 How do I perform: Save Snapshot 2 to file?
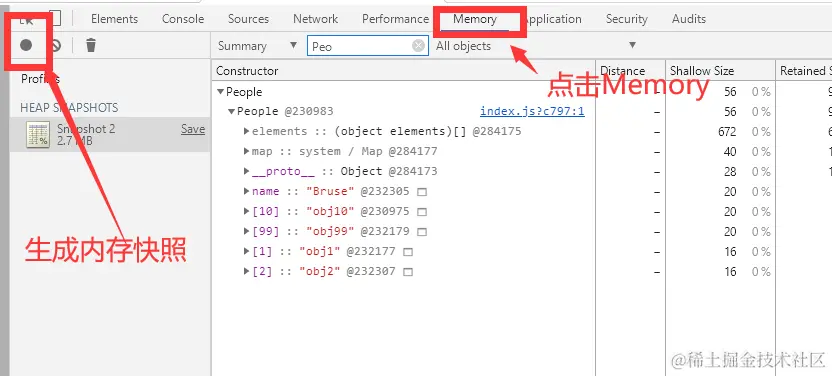click(x=193, y=129)
